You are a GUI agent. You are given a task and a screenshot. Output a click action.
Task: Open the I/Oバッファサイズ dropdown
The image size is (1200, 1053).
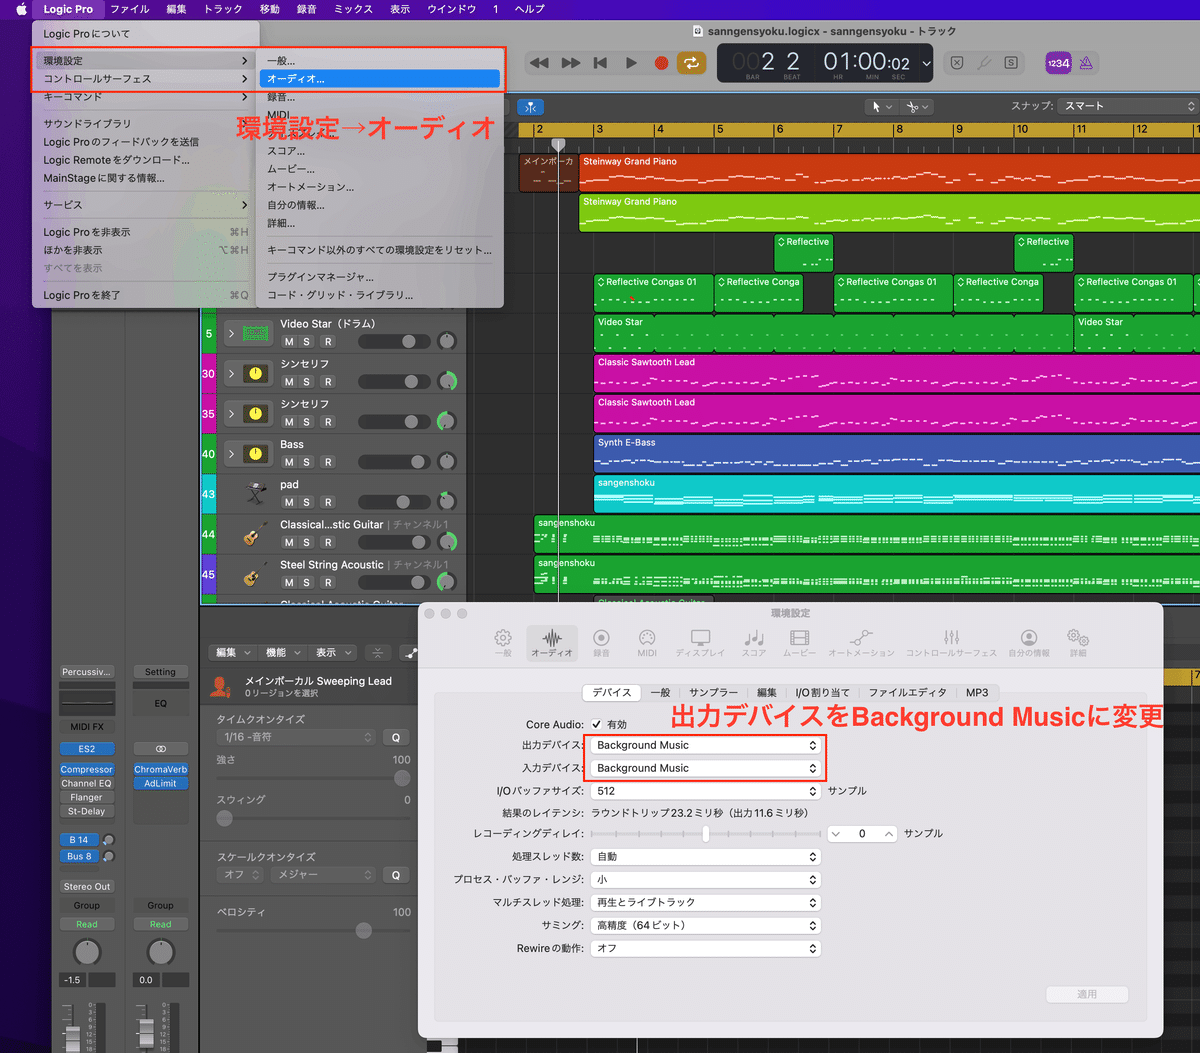tap(706, 791)
